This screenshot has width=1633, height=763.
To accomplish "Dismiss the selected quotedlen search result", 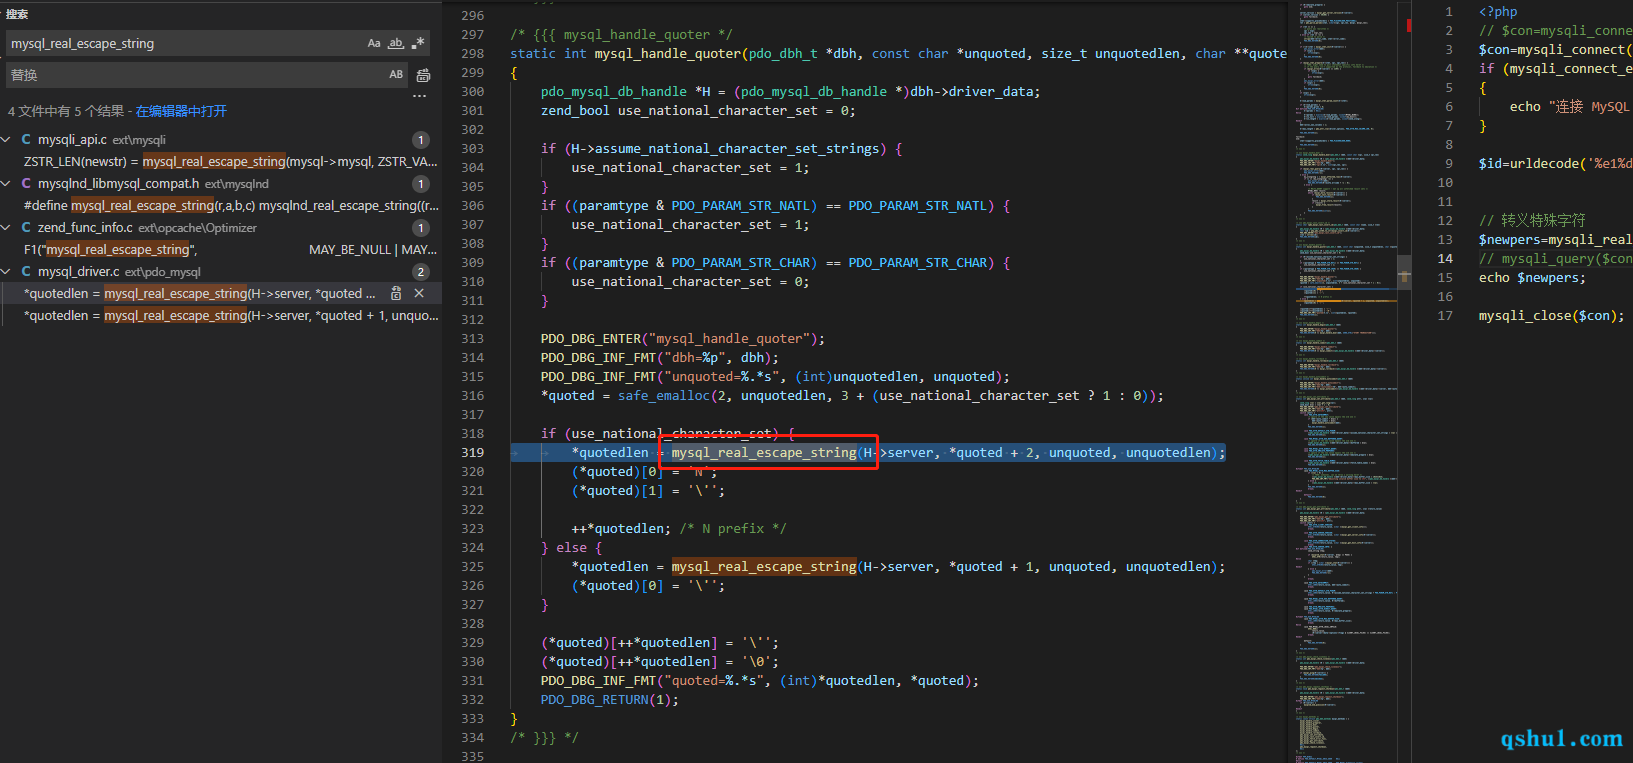I will [x=419, y=293].
